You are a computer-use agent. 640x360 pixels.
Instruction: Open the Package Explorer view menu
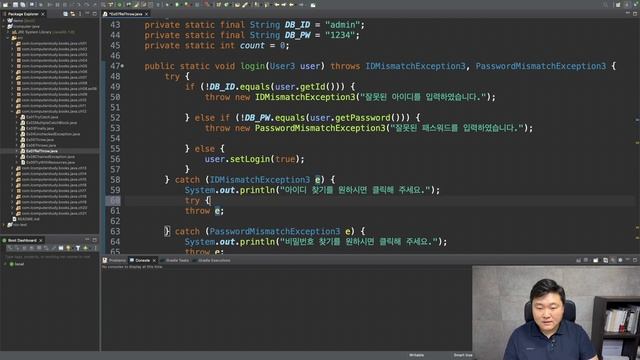pos(80,14)
